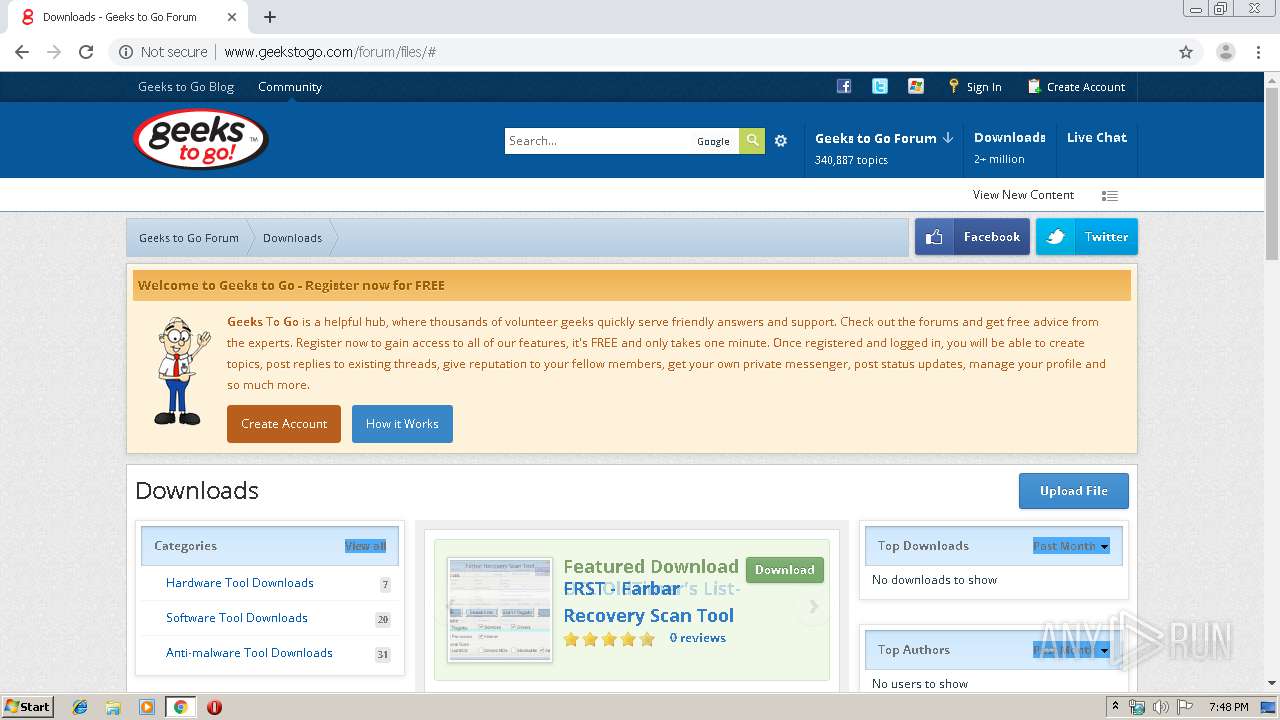Viewport: 1280px width, 720px height.
Task: Open View New Content link
Action: point(1023,195)
